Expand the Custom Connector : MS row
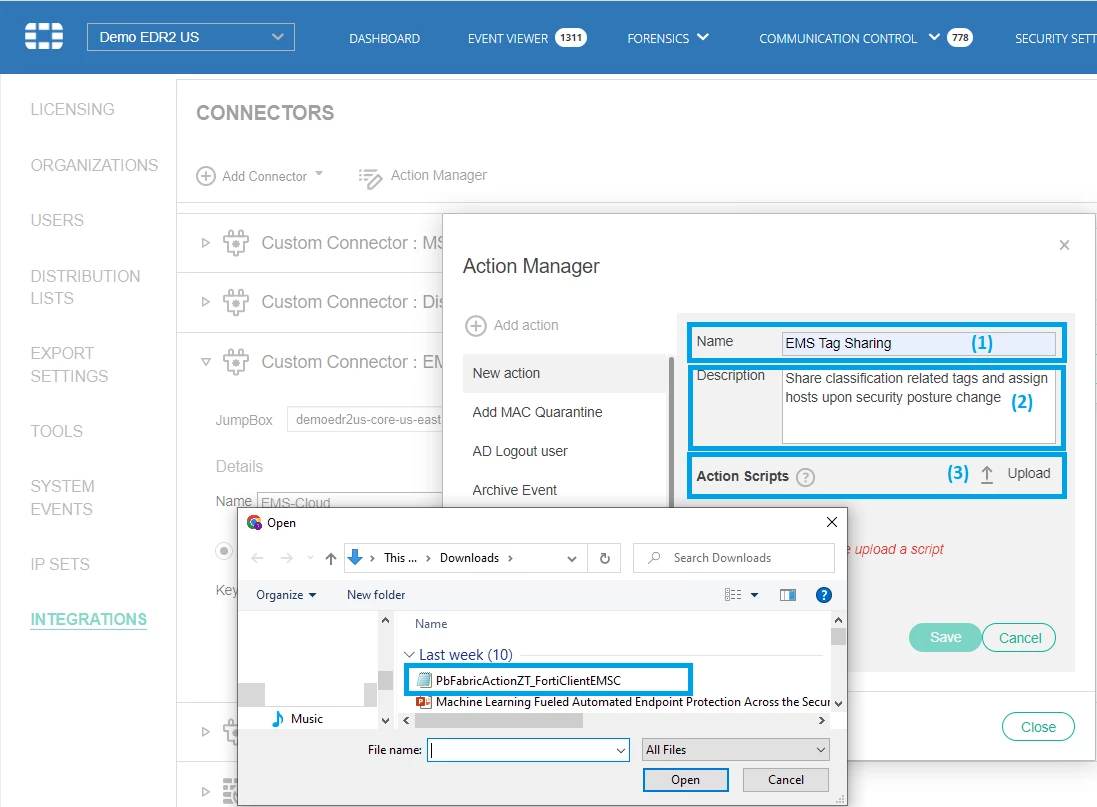 [205, 243]
